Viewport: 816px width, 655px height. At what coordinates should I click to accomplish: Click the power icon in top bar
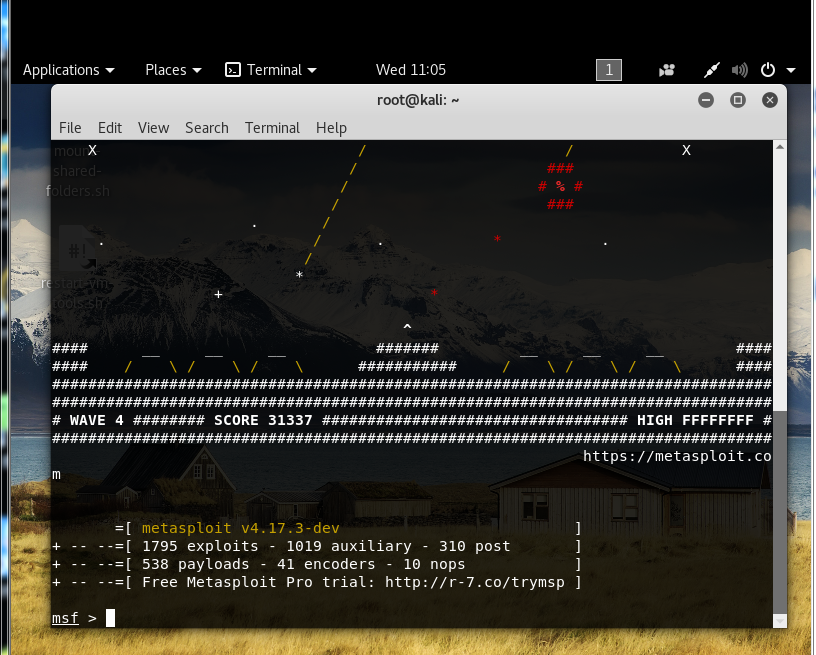point(768,70)
